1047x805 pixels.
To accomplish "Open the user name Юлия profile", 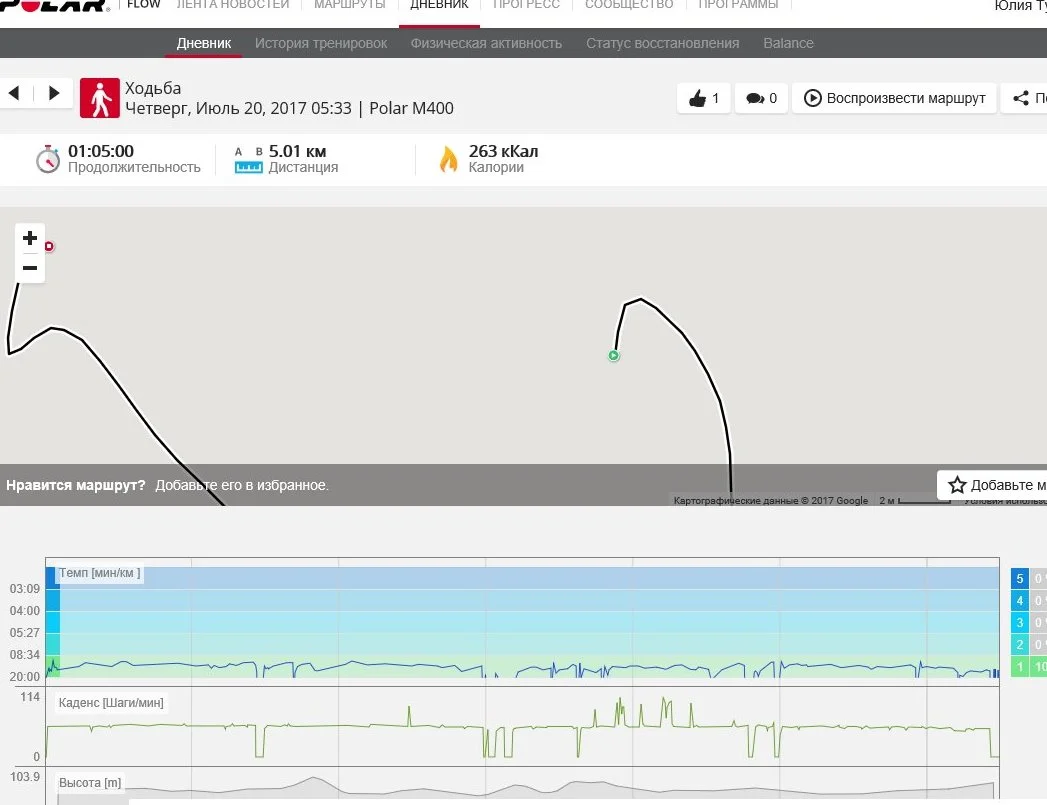I will click(x=1020, y=6).
